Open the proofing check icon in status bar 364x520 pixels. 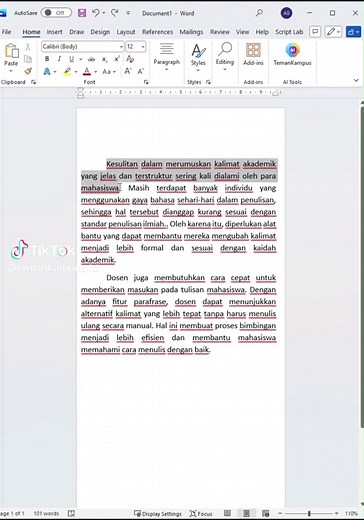pos(71,513)
